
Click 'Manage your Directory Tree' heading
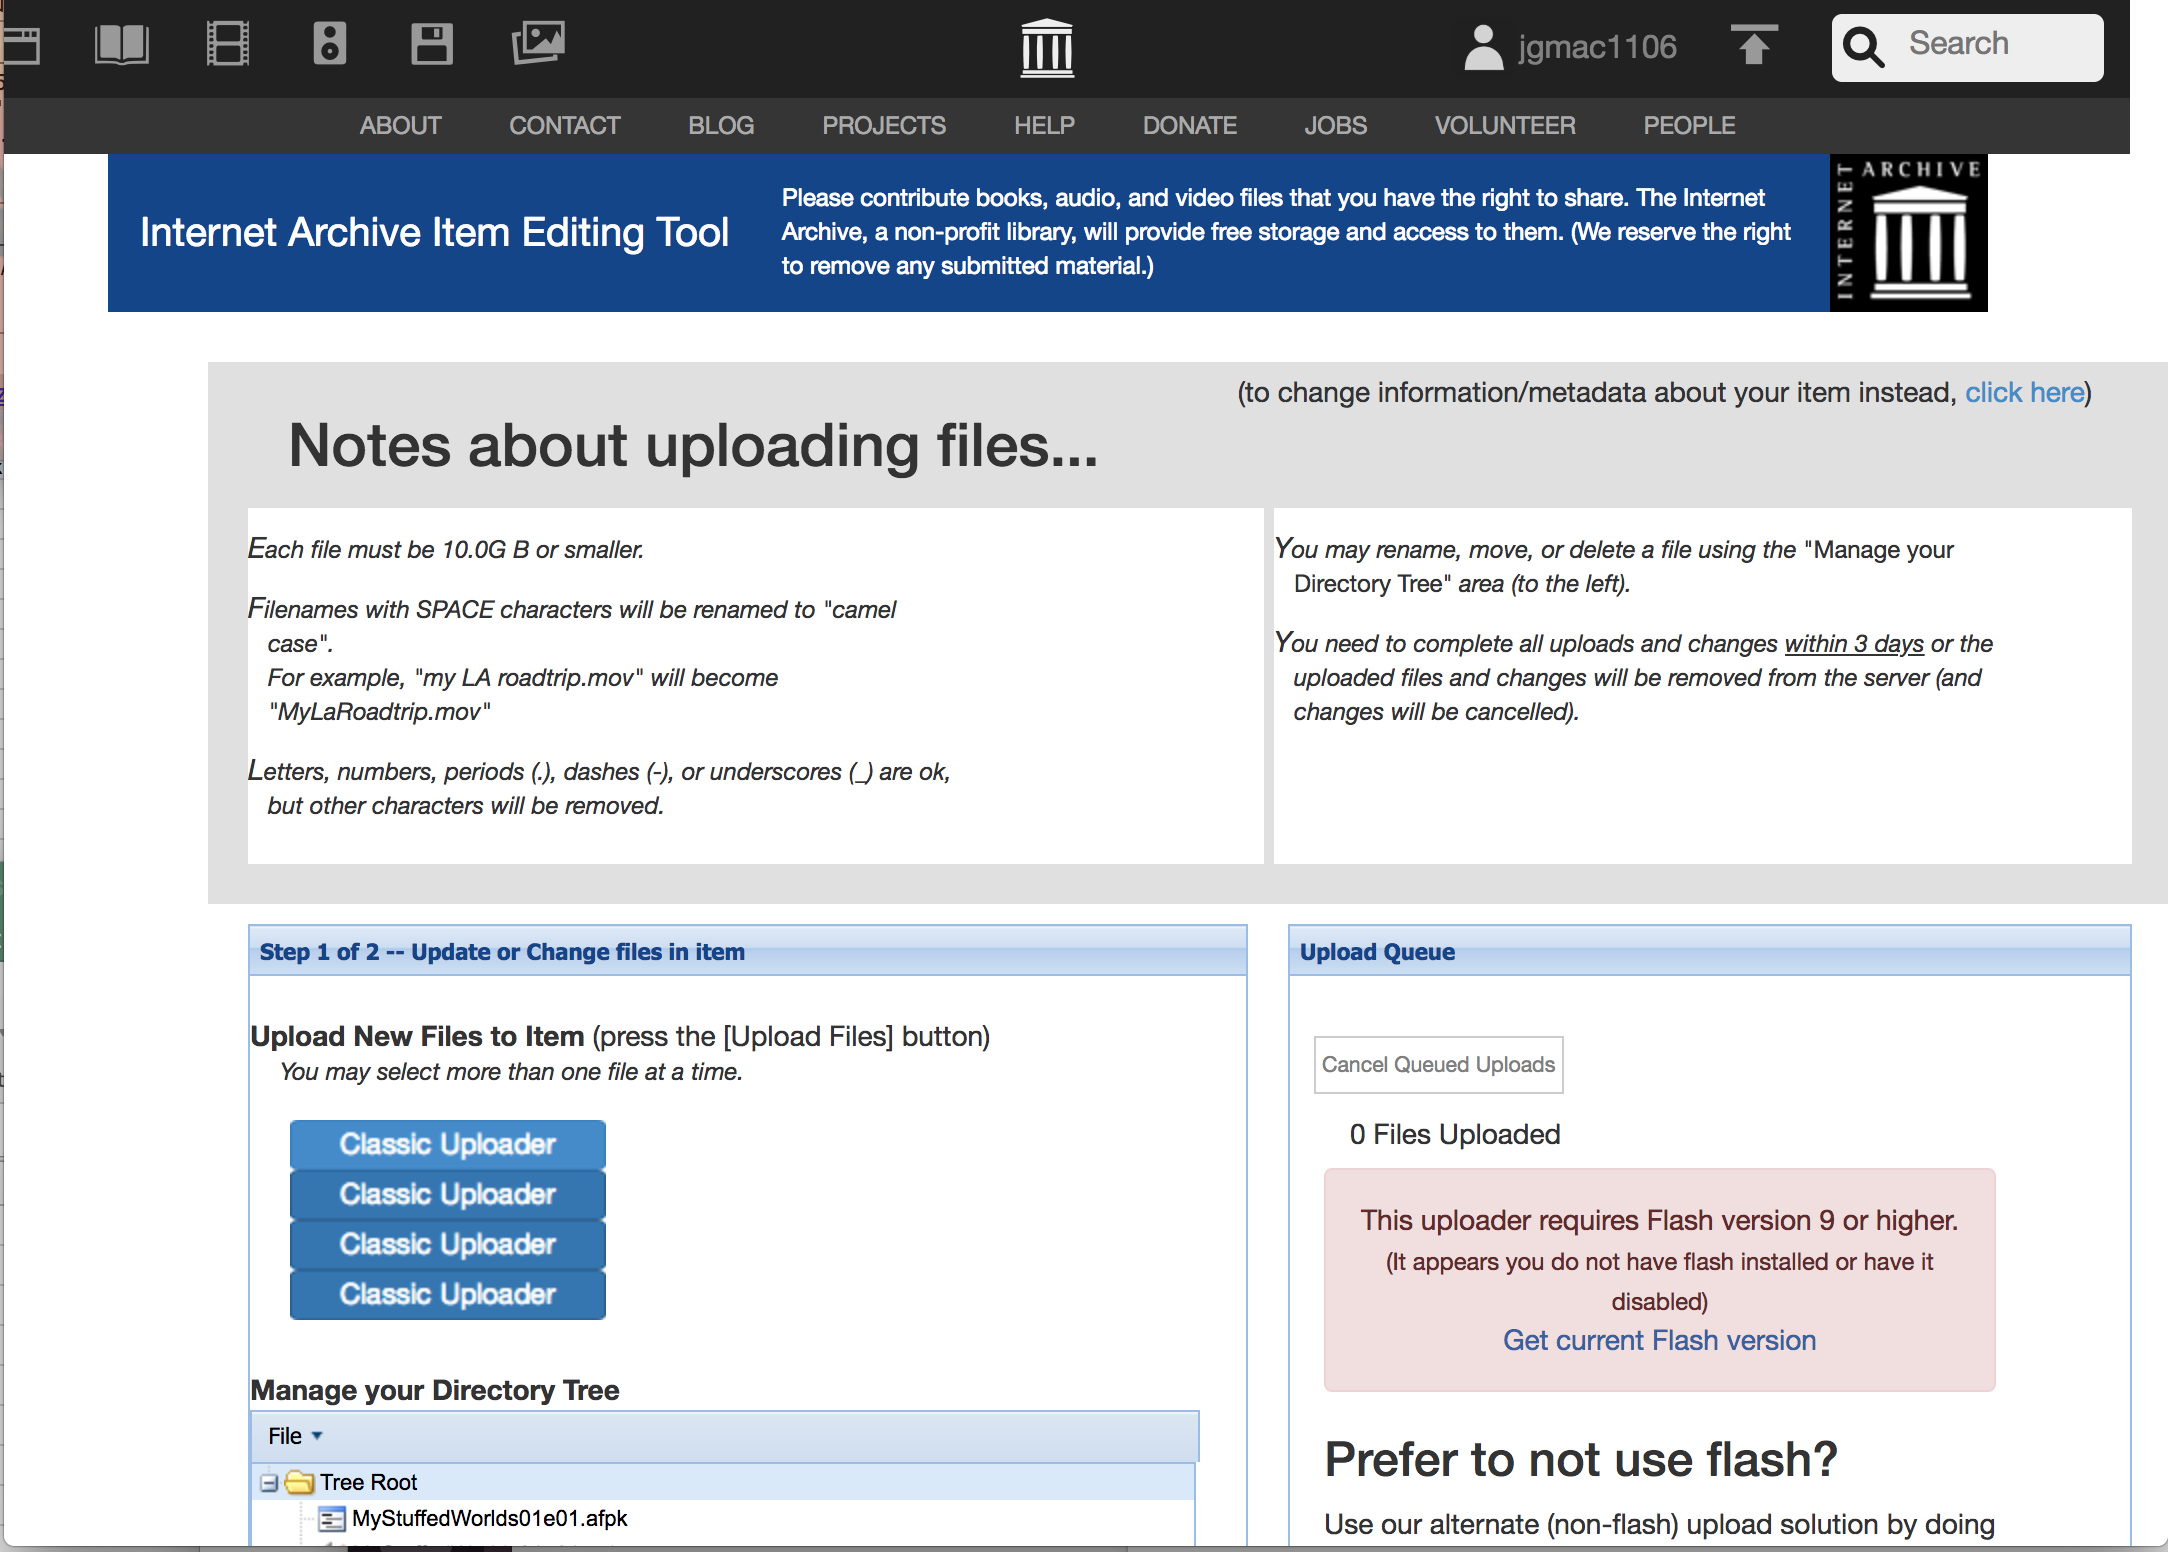click(435, 1391)
